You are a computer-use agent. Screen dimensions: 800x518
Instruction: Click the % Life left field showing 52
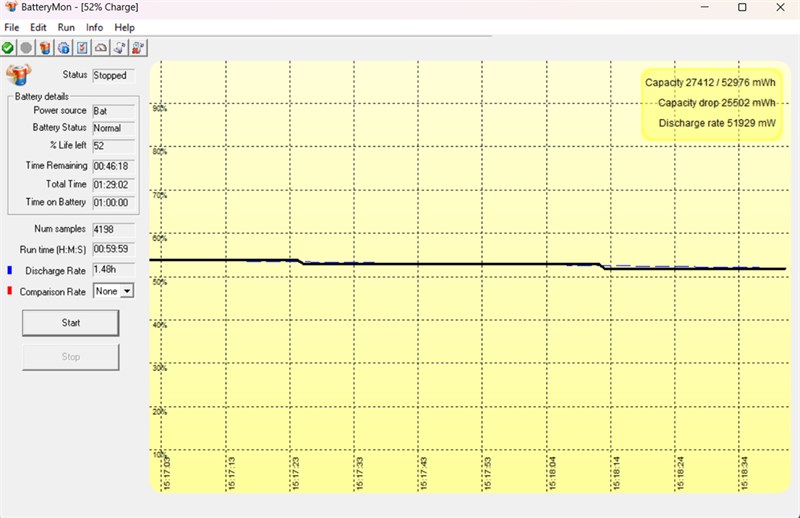[x=113, y=146]
